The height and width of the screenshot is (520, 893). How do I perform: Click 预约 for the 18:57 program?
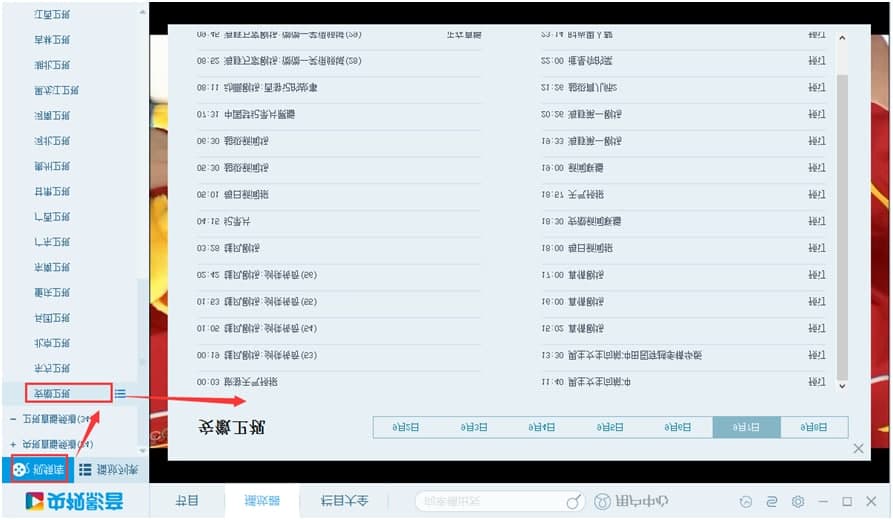pyautogui.click(x=816, y=194)
